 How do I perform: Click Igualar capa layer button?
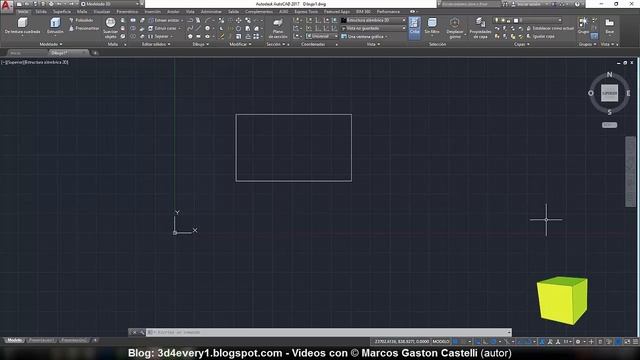[x=540, y=36]
